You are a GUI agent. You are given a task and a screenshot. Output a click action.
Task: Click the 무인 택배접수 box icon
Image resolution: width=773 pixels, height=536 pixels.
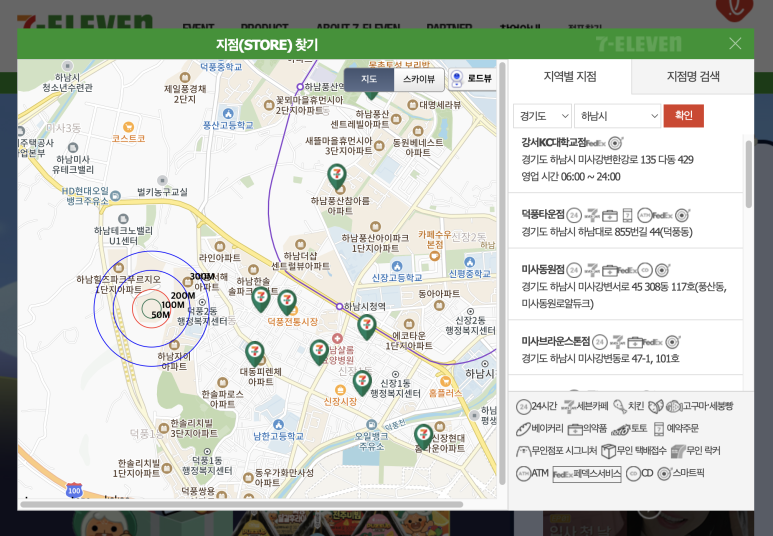[x=608, y=451]
